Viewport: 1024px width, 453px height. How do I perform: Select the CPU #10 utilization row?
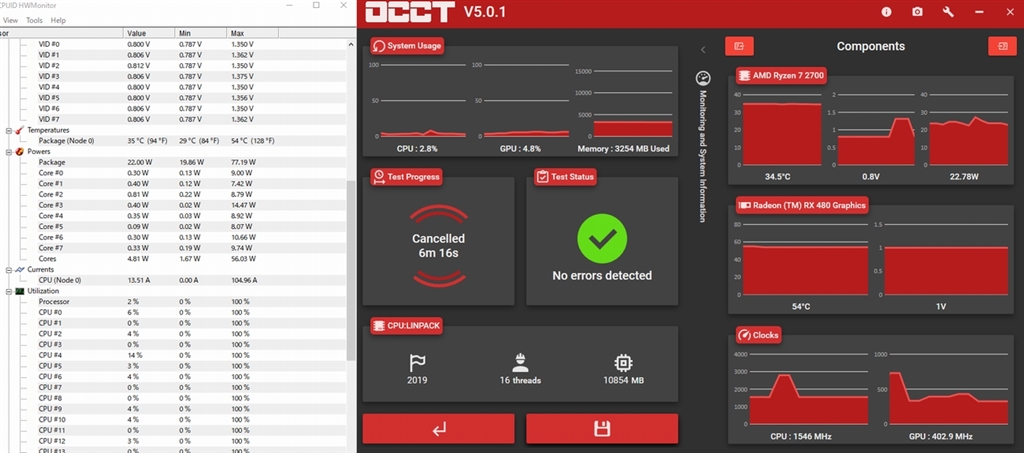(173, 420)
